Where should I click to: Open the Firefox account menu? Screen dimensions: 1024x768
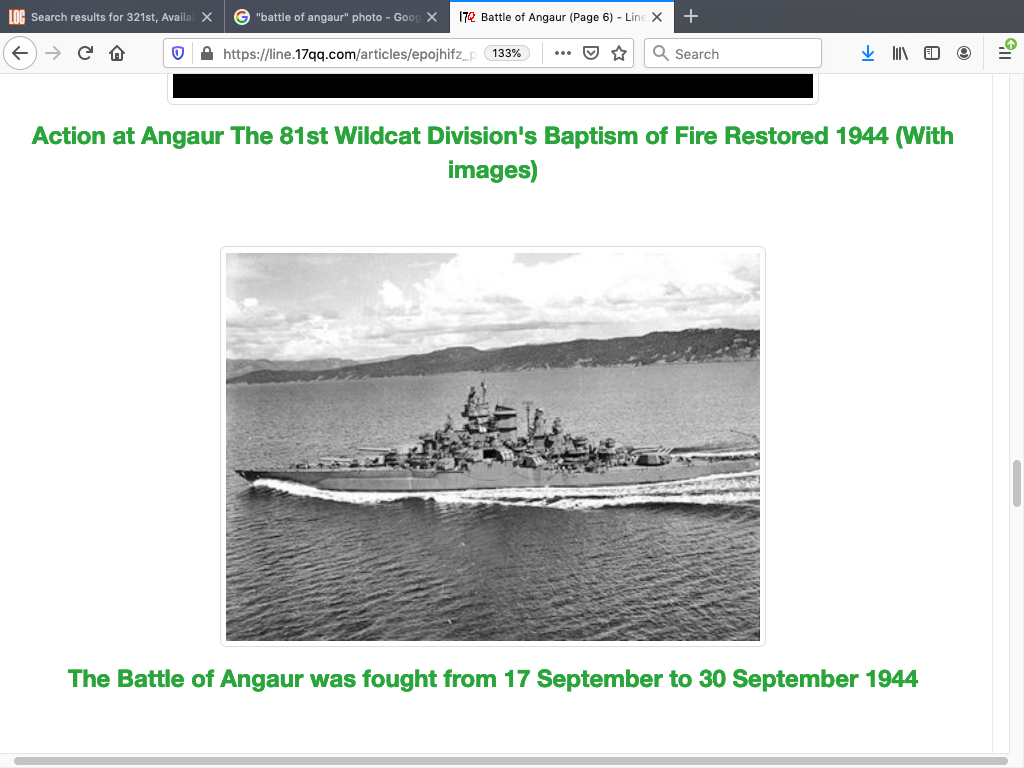pyautogui.click(x=964, y=53)
